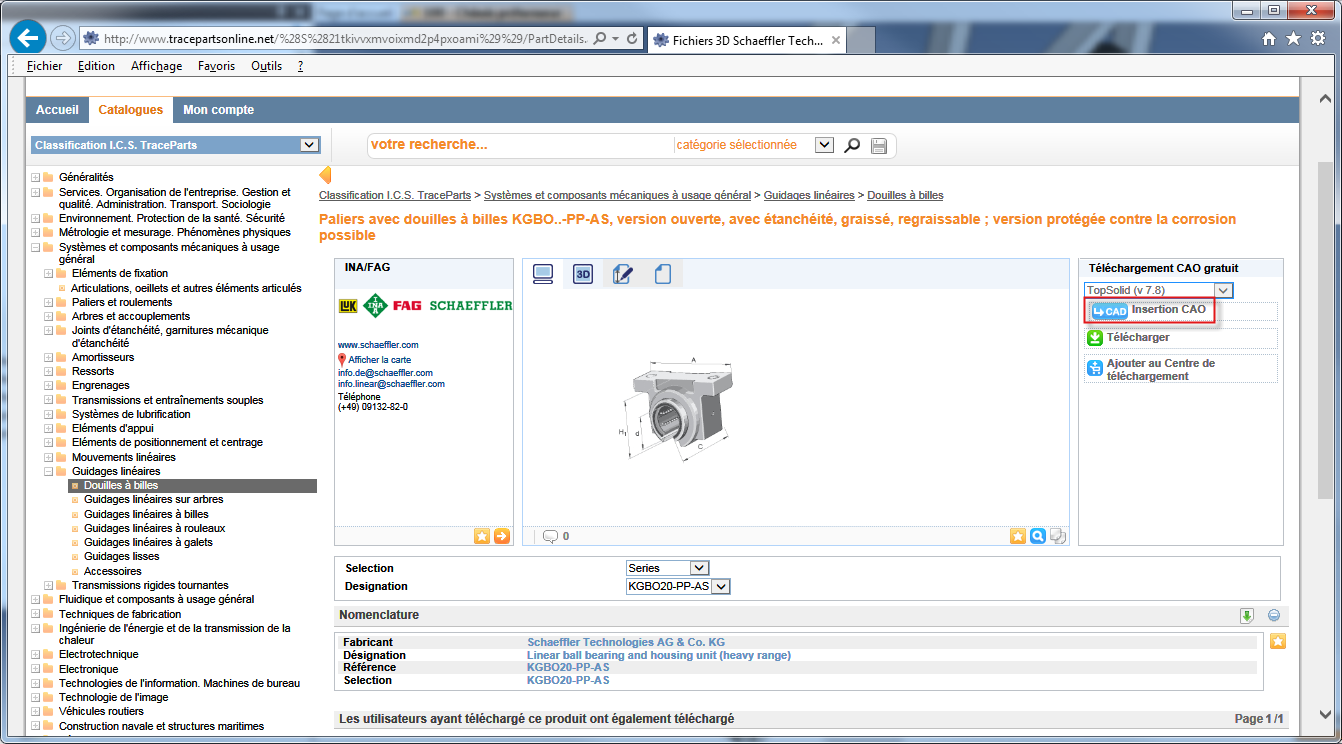Click the floppy disk save-search icon
Image resolution: width=1342 pixels, height=744 pixels.
pyautogui.click(x=878, y=146)
